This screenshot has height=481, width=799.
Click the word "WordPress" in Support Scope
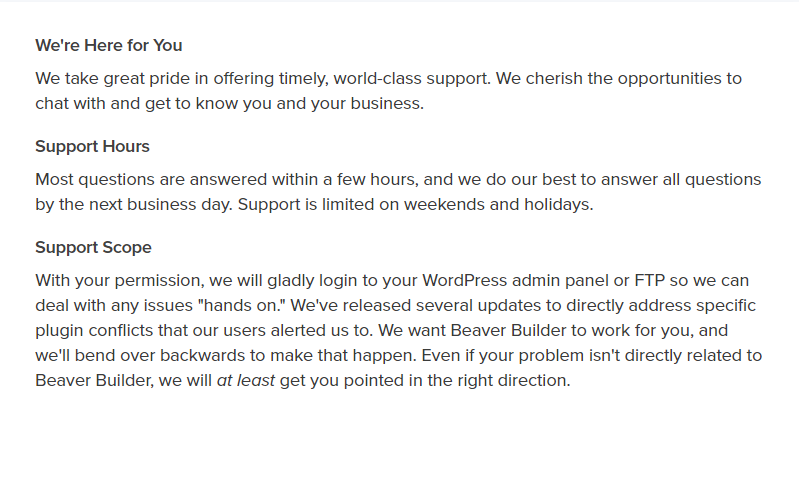coord(464,281)
